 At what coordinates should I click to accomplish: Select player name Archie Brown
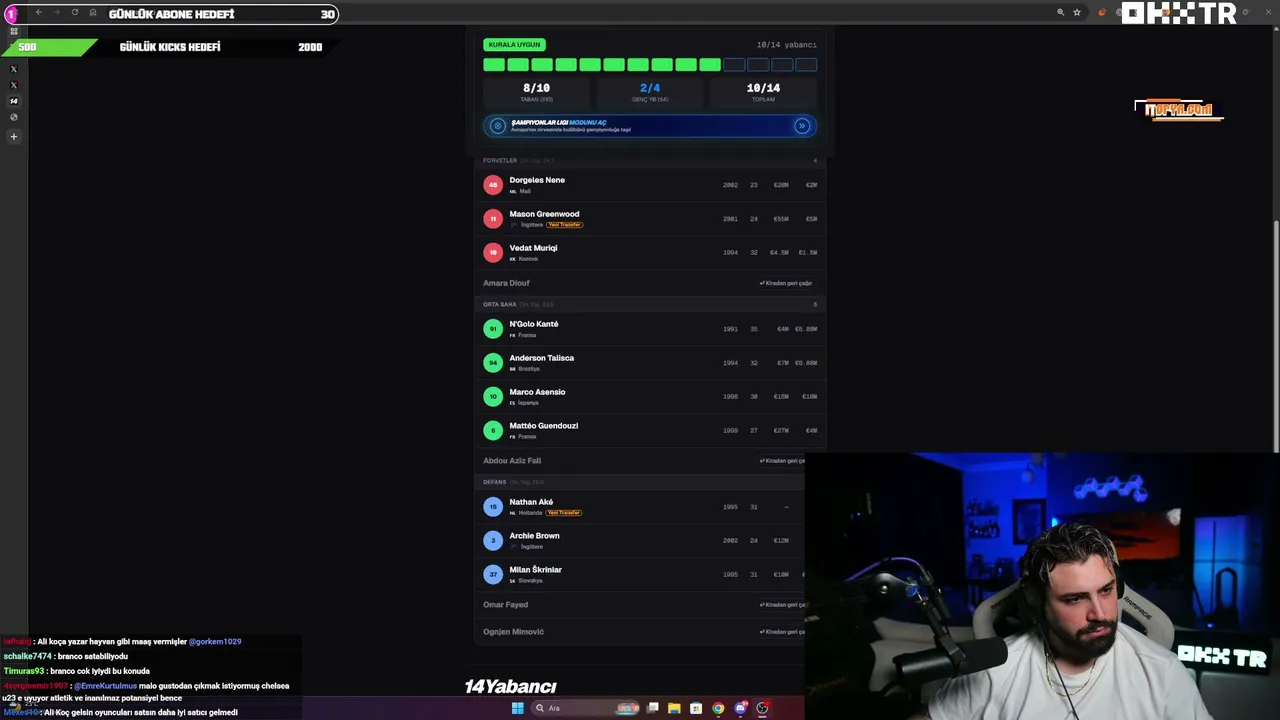(x=534, y=536)
